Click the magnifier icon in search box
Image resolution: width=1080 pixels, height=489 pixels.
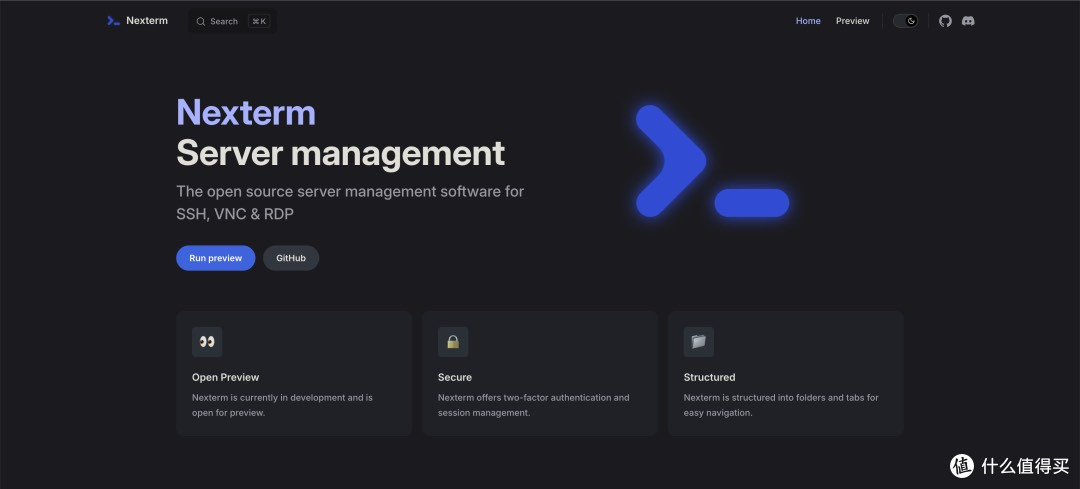[201, 21]
